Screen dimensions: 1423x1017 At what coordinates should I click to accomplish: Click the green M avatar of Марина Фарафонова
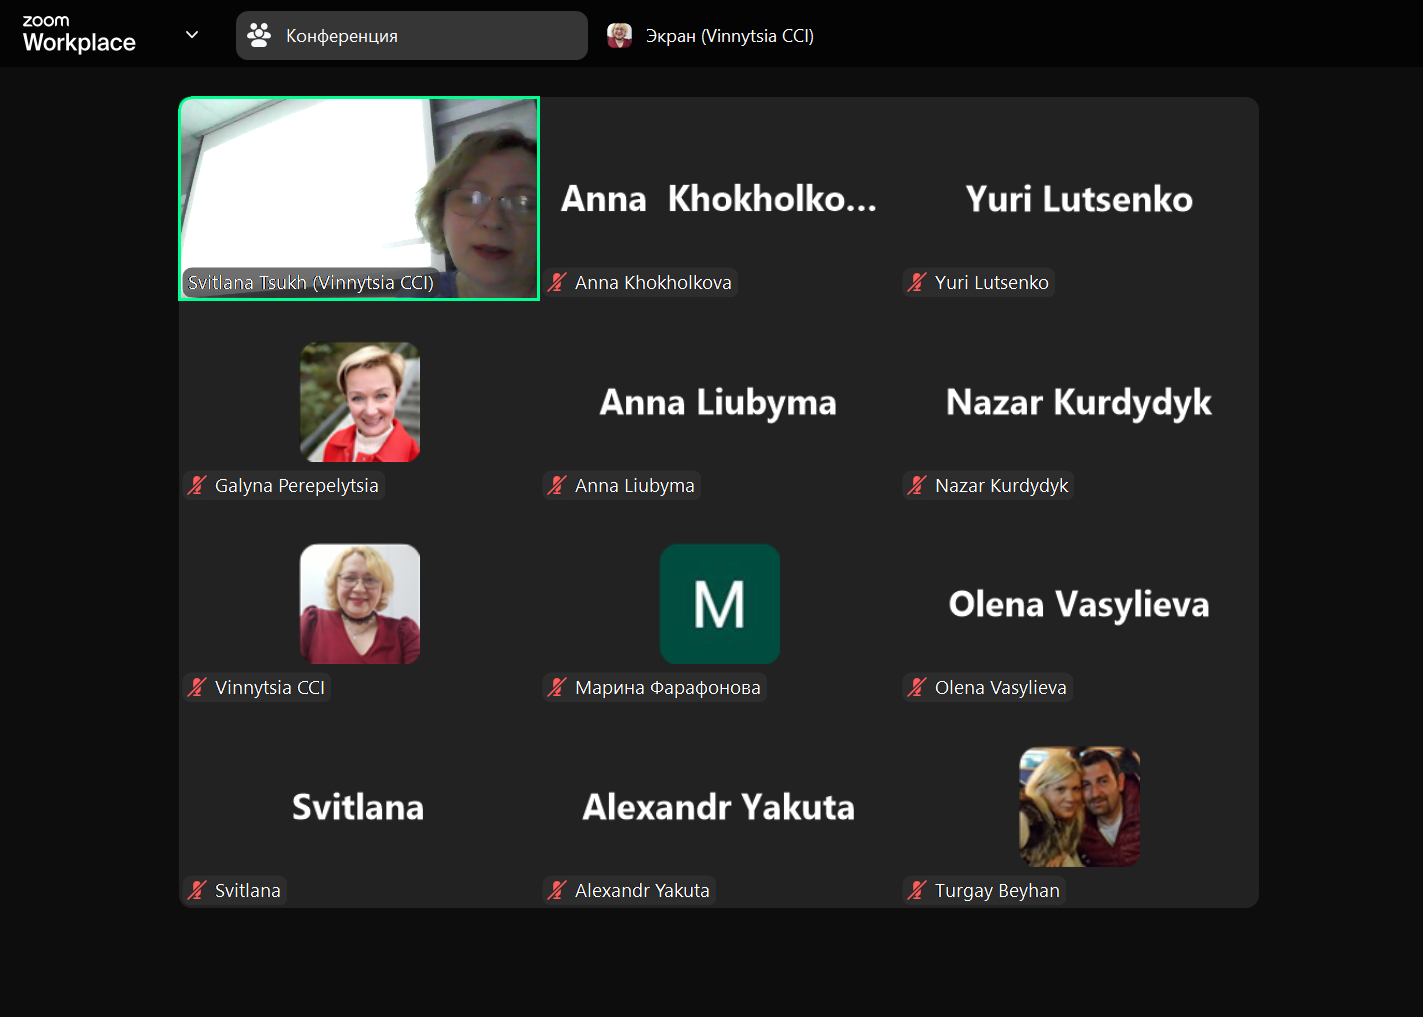tap(720, 604)
